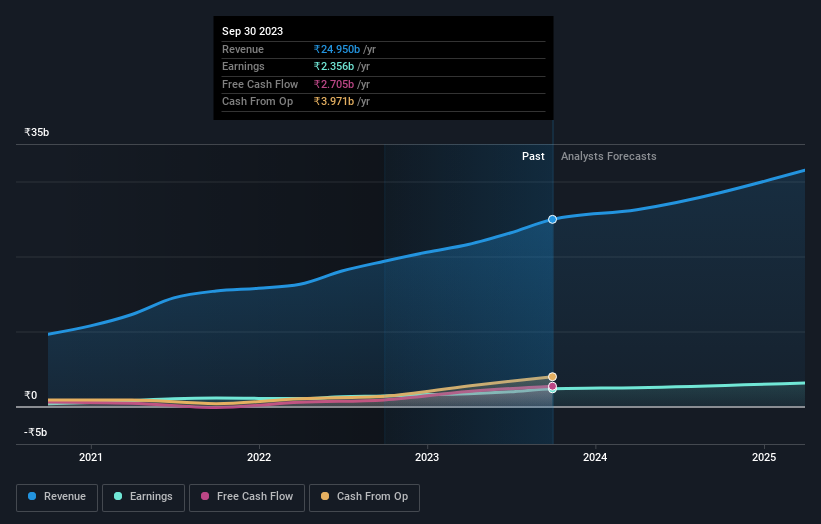Click the ₹2.705b free cash flow value
This screenshot has height=524, width=821.
[334, 84]
